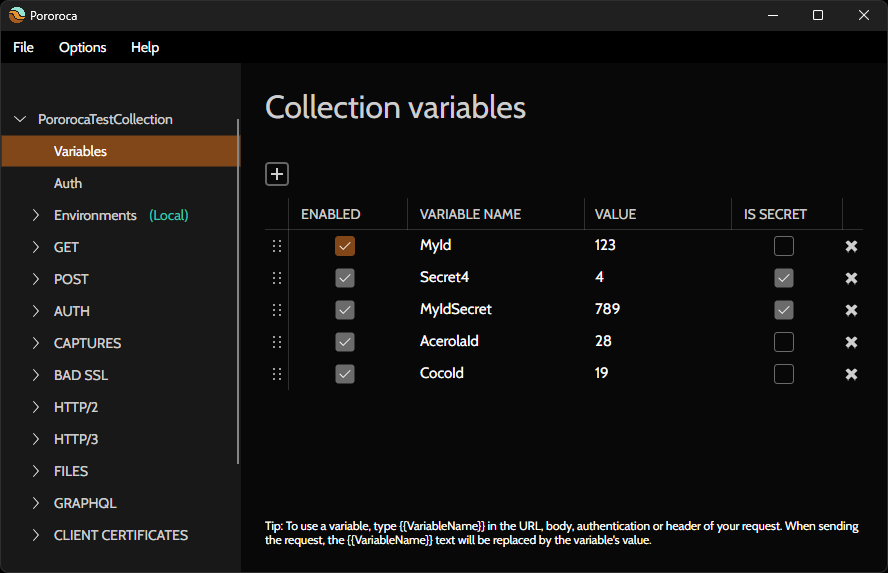Expand the AUTH folder

click(x=36, y=311)
